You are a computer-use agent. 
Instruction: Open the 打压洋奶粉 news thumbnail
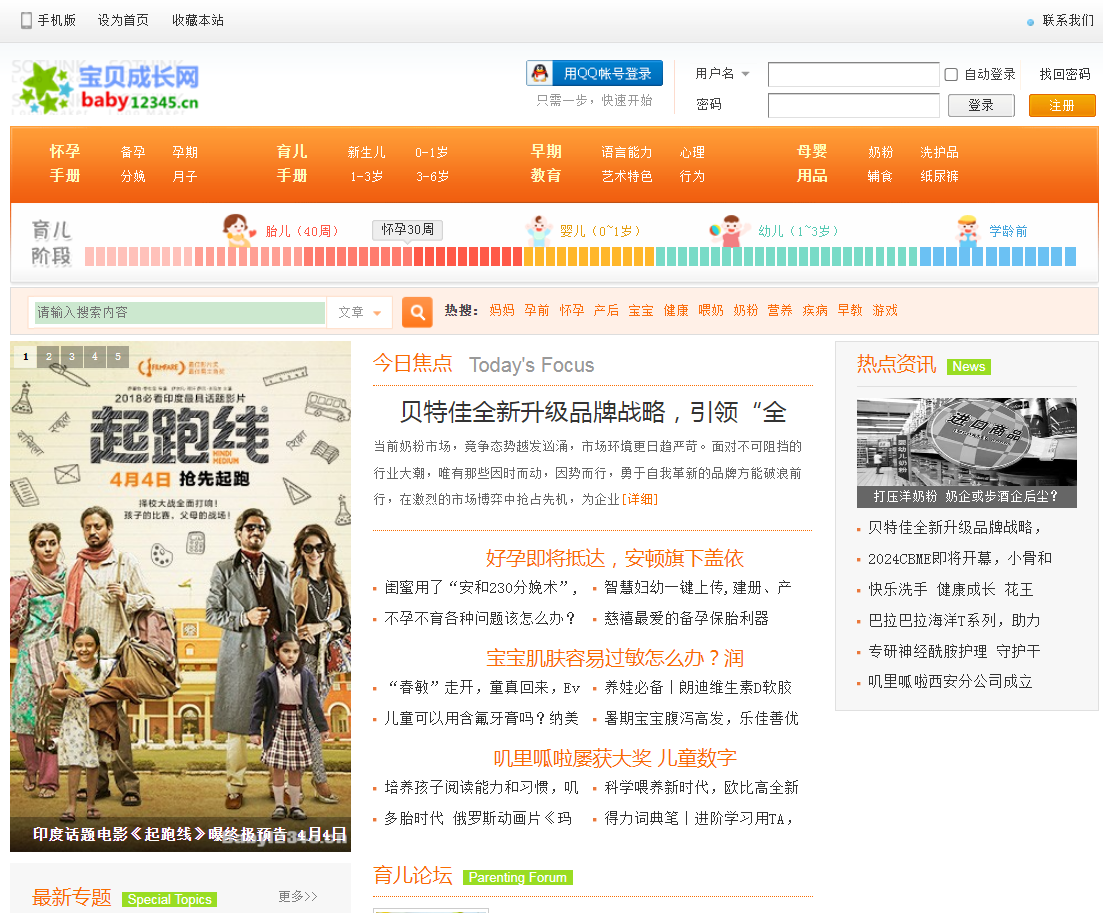coord(967,452)
